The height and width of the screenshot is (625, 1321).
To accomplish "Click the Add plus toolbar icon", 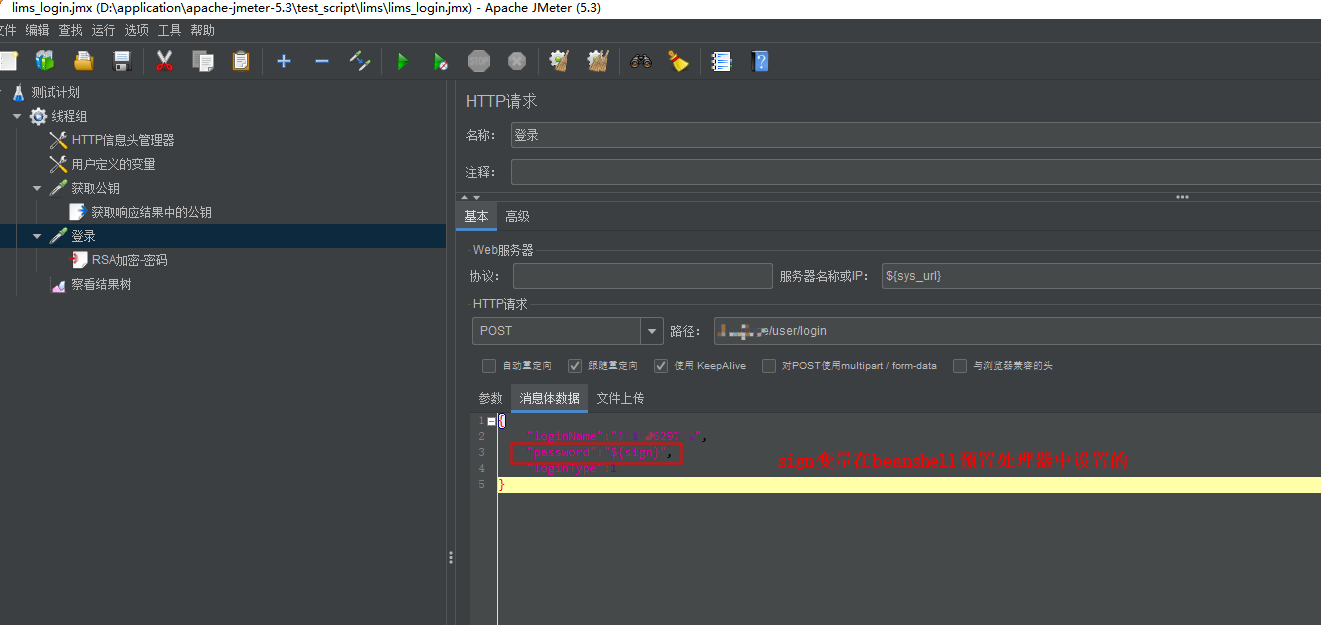I will (x=284, y=62).
